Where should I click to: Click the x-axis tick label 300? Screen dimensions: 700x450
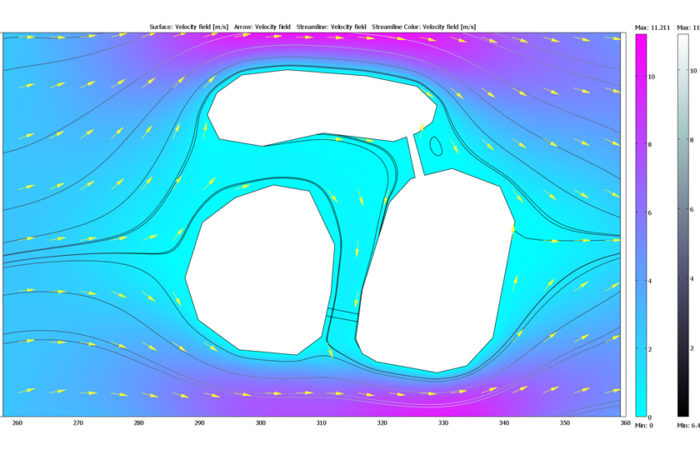pyautogui.click(x=260, y=424)
